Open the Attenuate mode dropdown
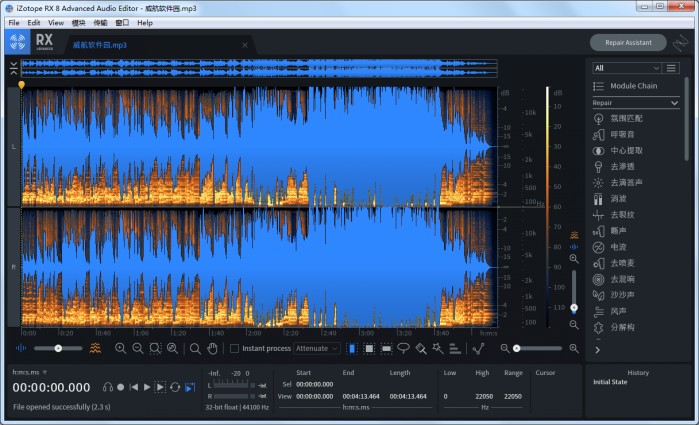Screen dimensions: 699x425 click(317, 348)
